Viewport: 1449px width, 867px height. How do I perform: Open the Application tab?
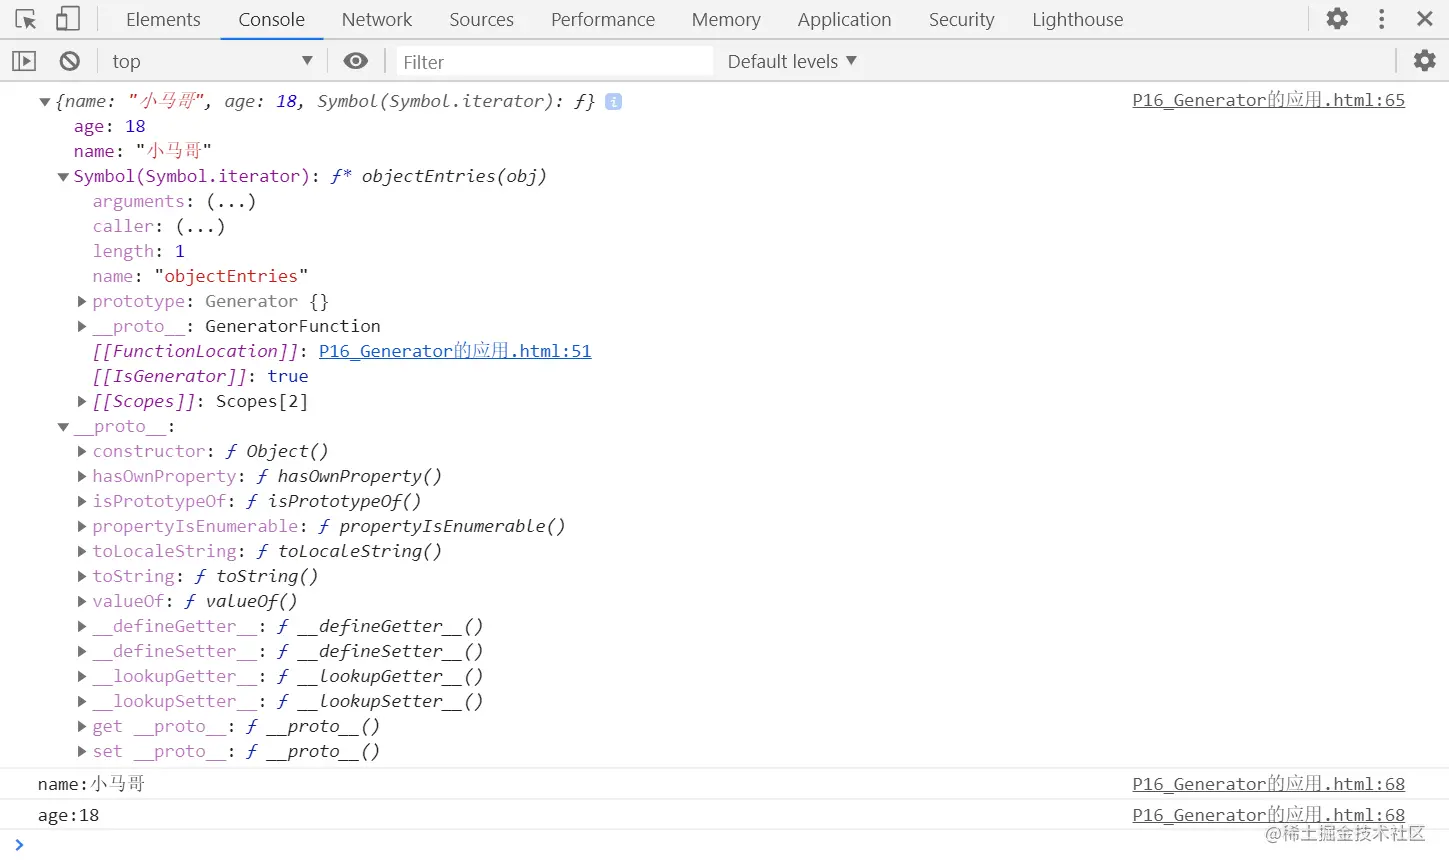point(844,19)
